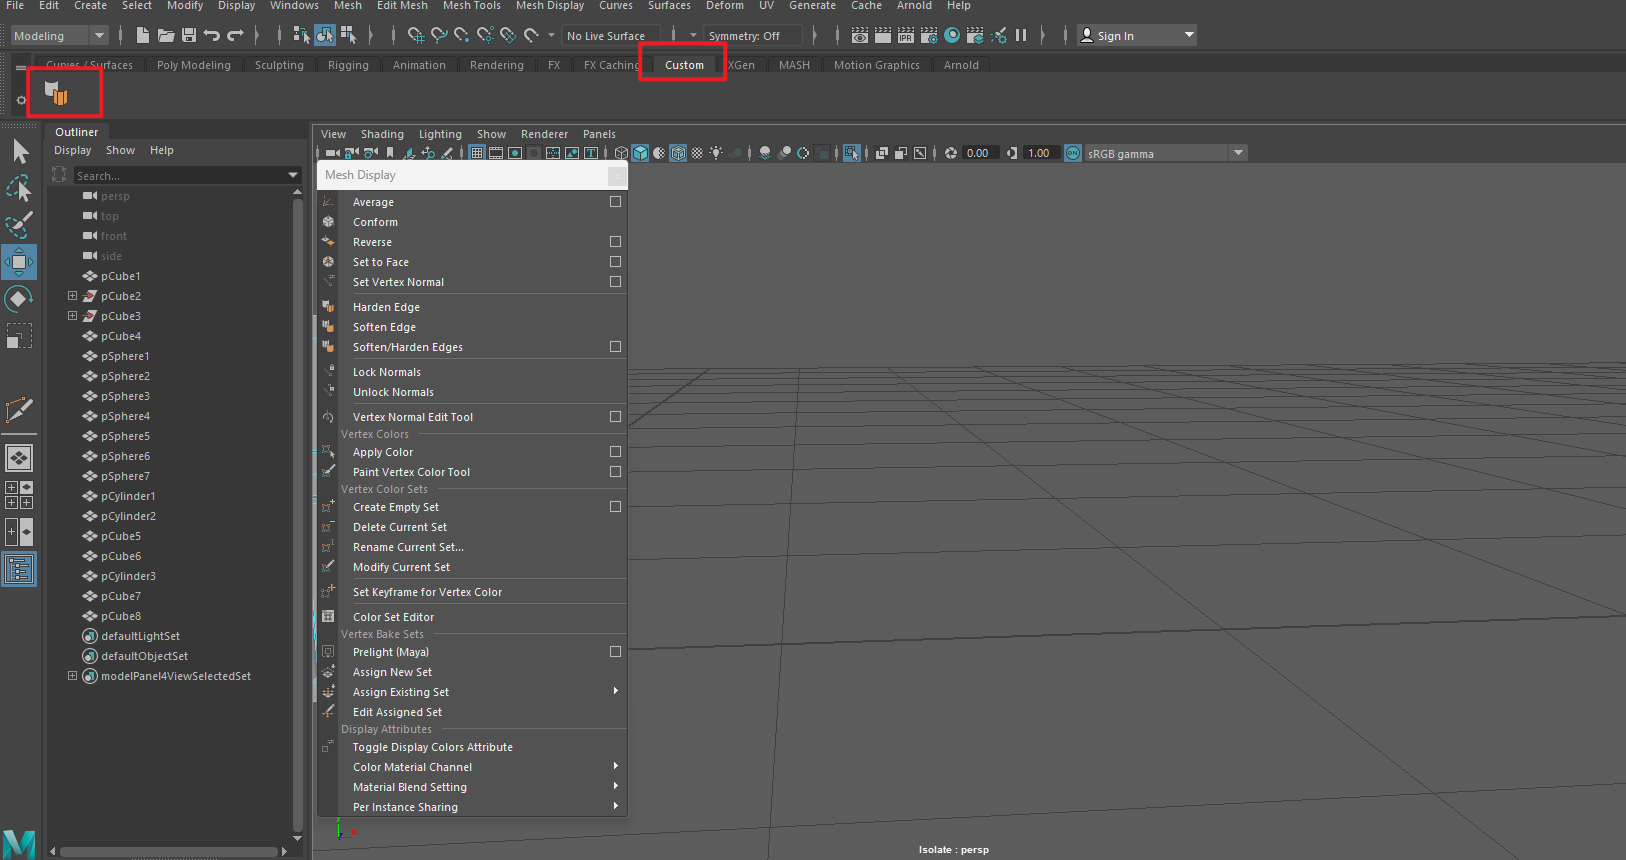Enable textured display in viewport
The width and height of the screenshot is (1626, 860).
[x=697, y=153]
